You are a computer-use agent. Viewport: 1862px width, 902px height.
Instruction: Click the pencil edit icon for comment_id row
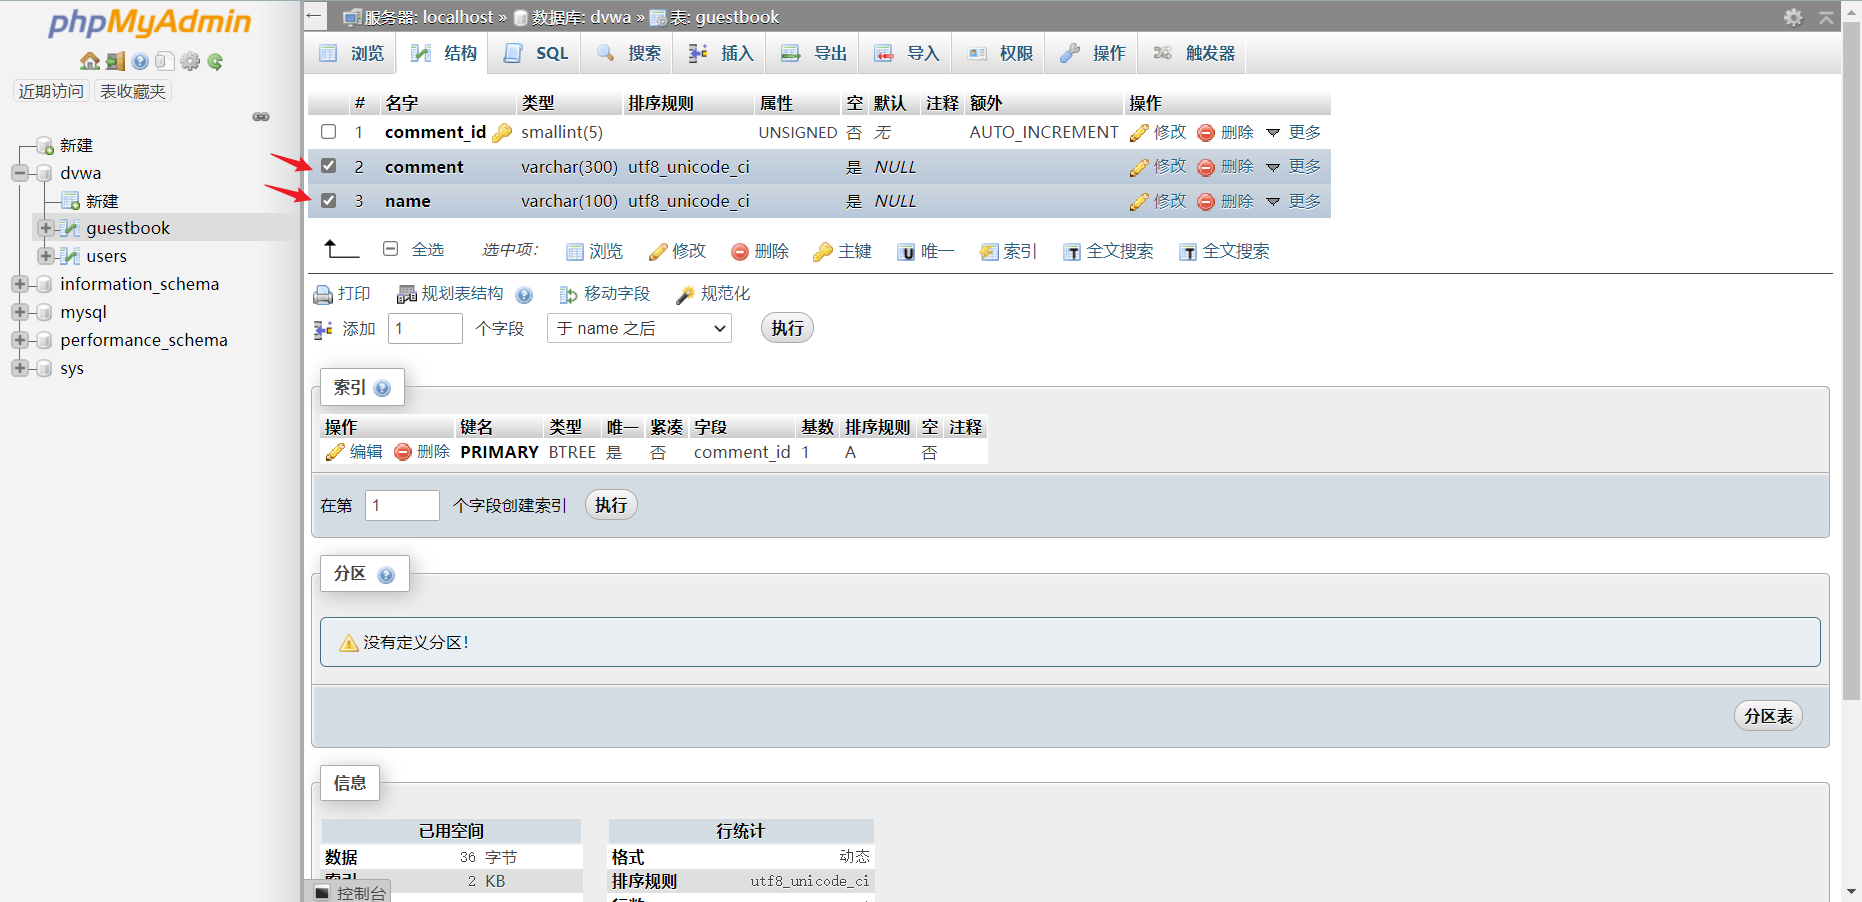1139,133
